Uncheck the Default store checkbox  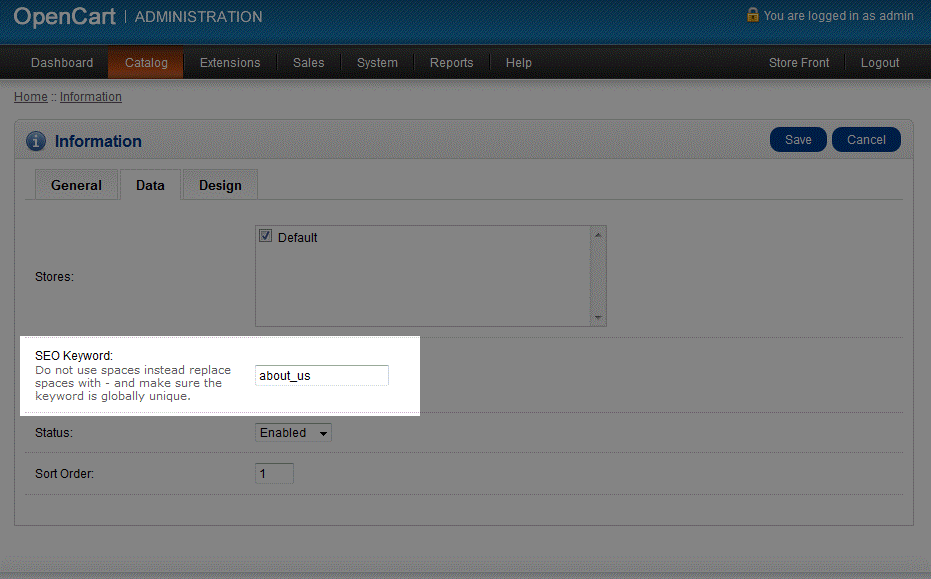[x=266, y=237]
